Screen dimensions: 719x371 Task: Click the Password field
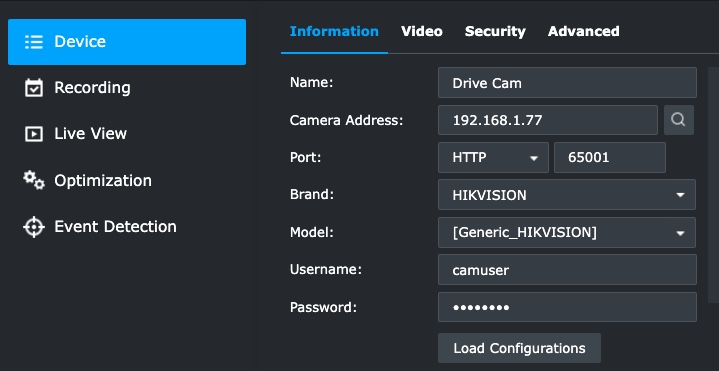coord(567,307)
